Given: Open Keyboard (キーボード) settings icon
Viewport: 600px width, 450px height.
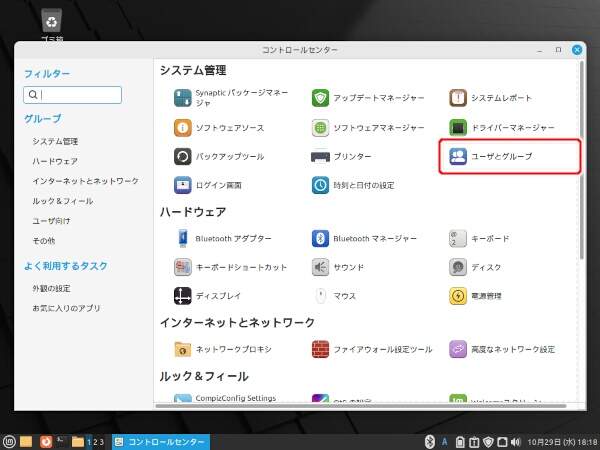Looking at the screenshot, I should 458,238.
